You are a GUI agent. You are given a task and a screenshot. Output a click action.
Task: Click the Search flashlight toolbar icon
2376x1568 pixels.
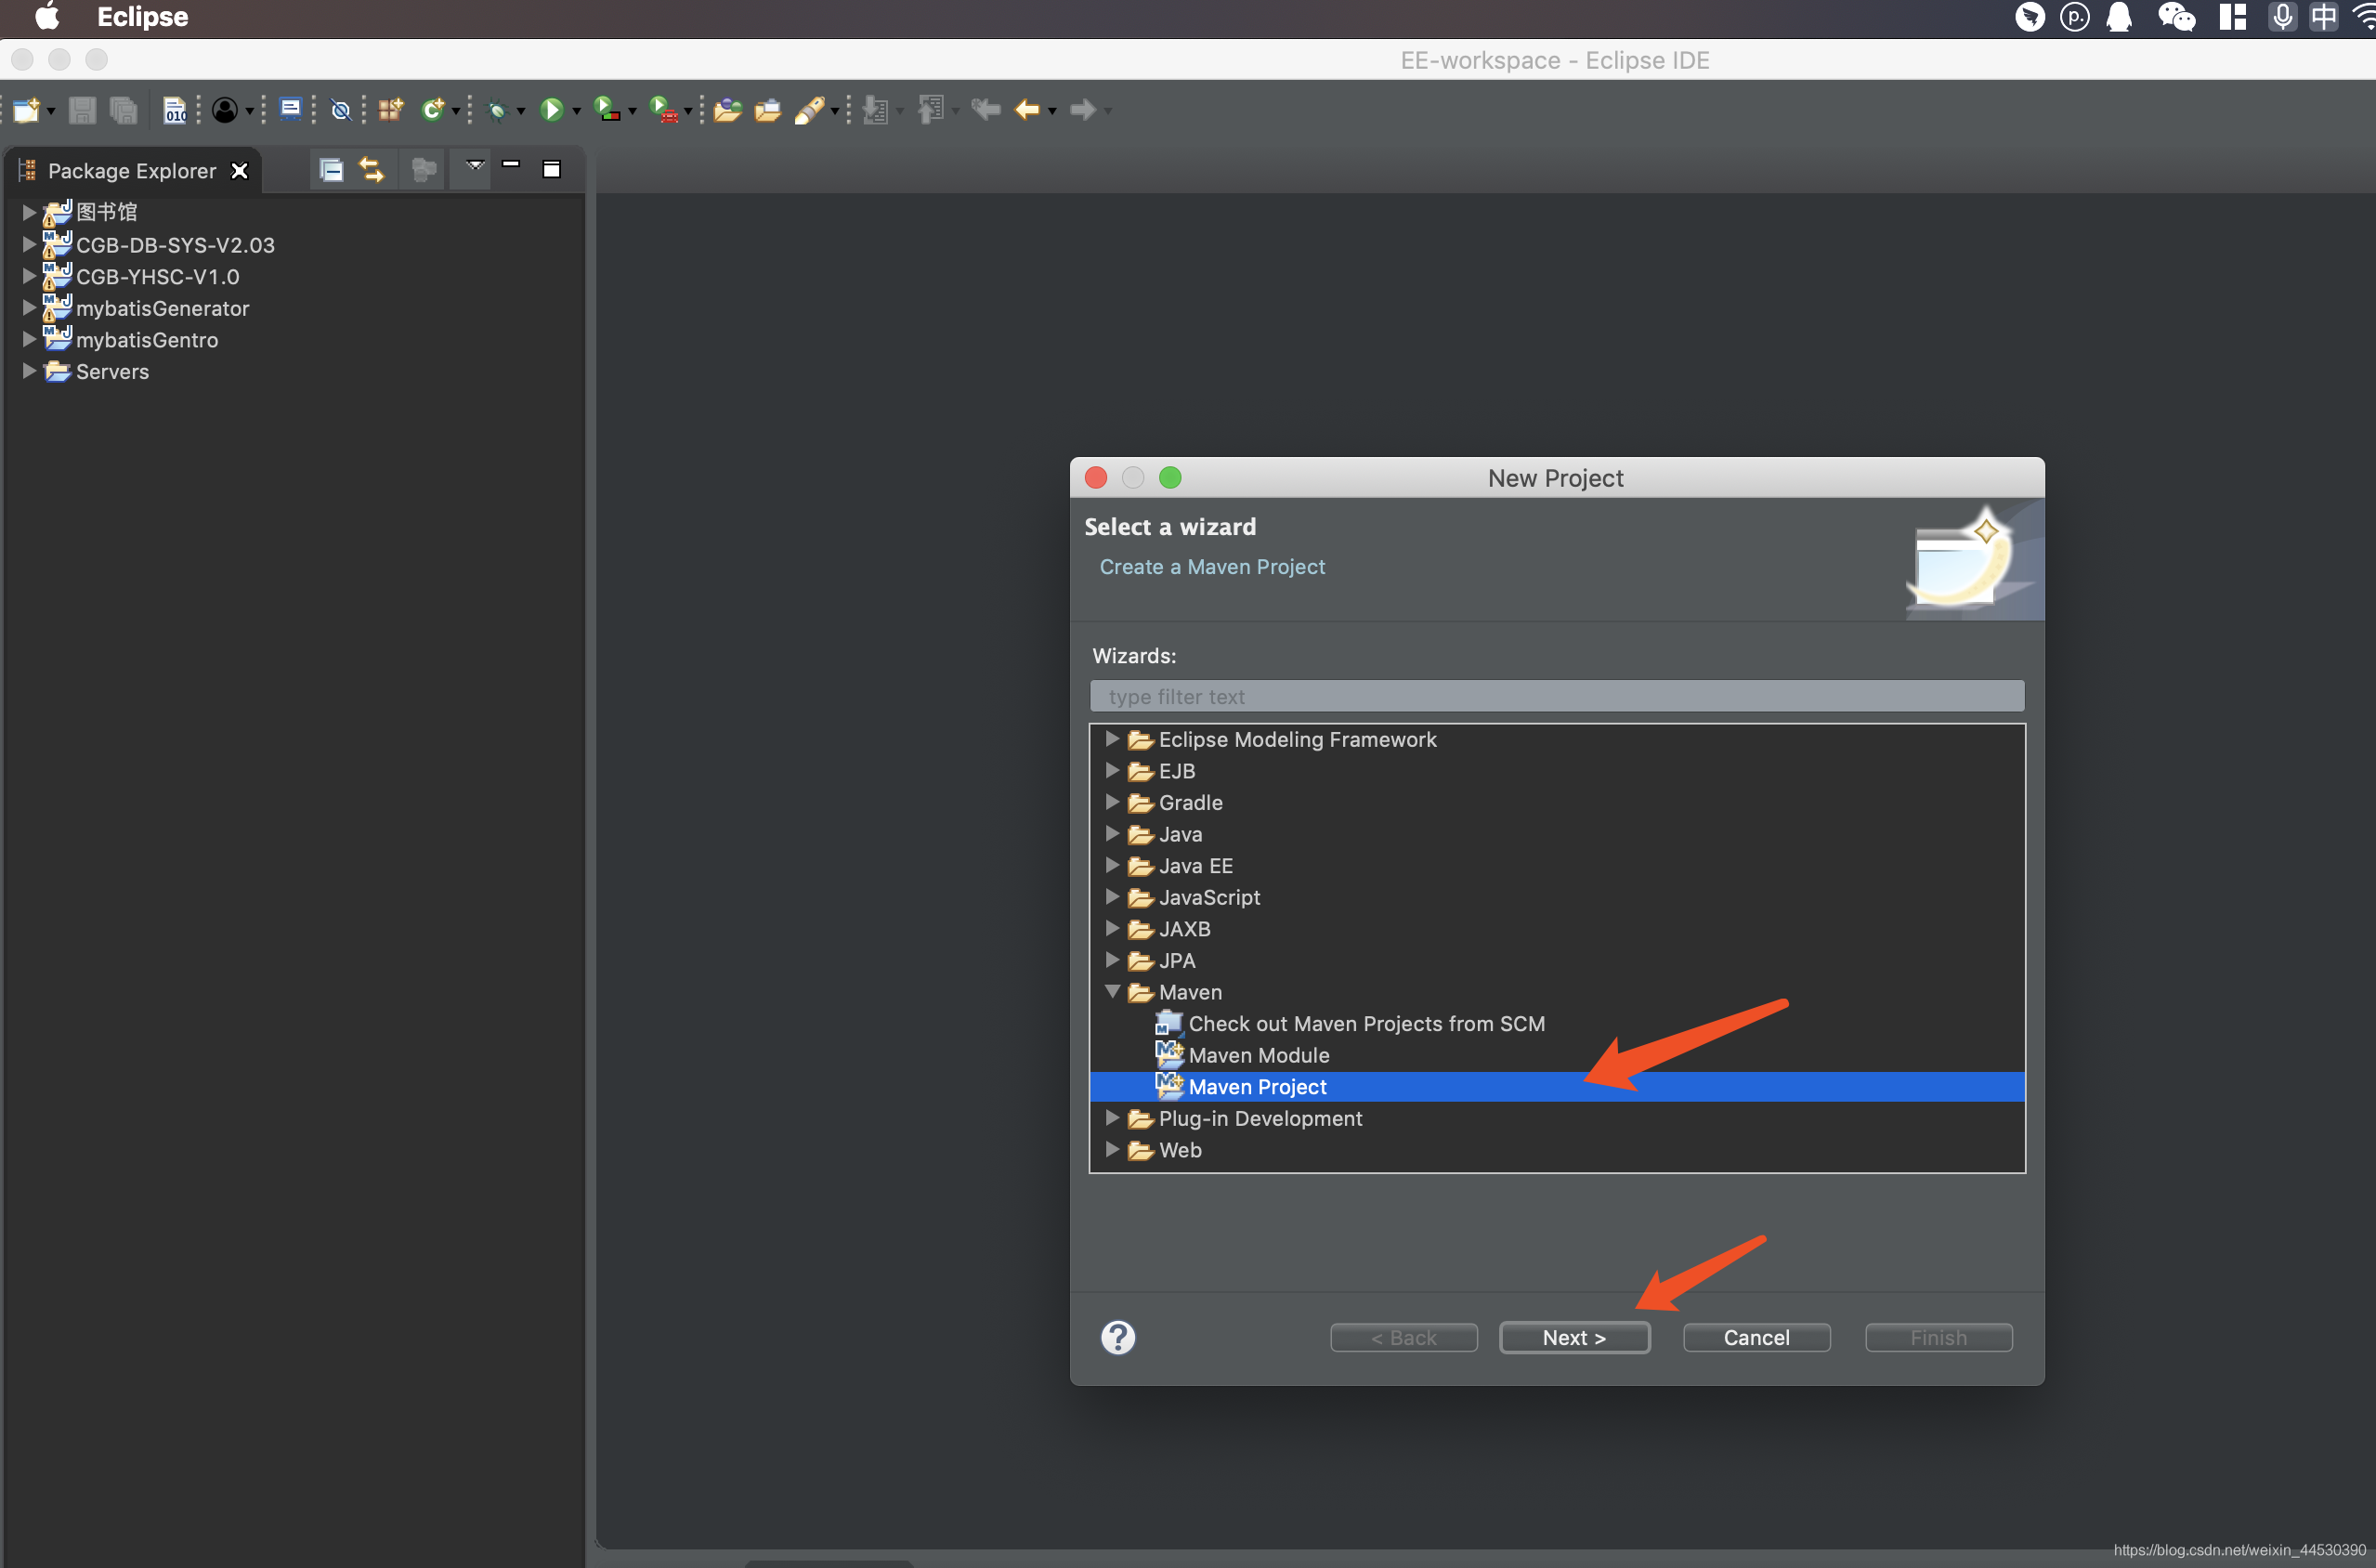[x=809, y=110]
